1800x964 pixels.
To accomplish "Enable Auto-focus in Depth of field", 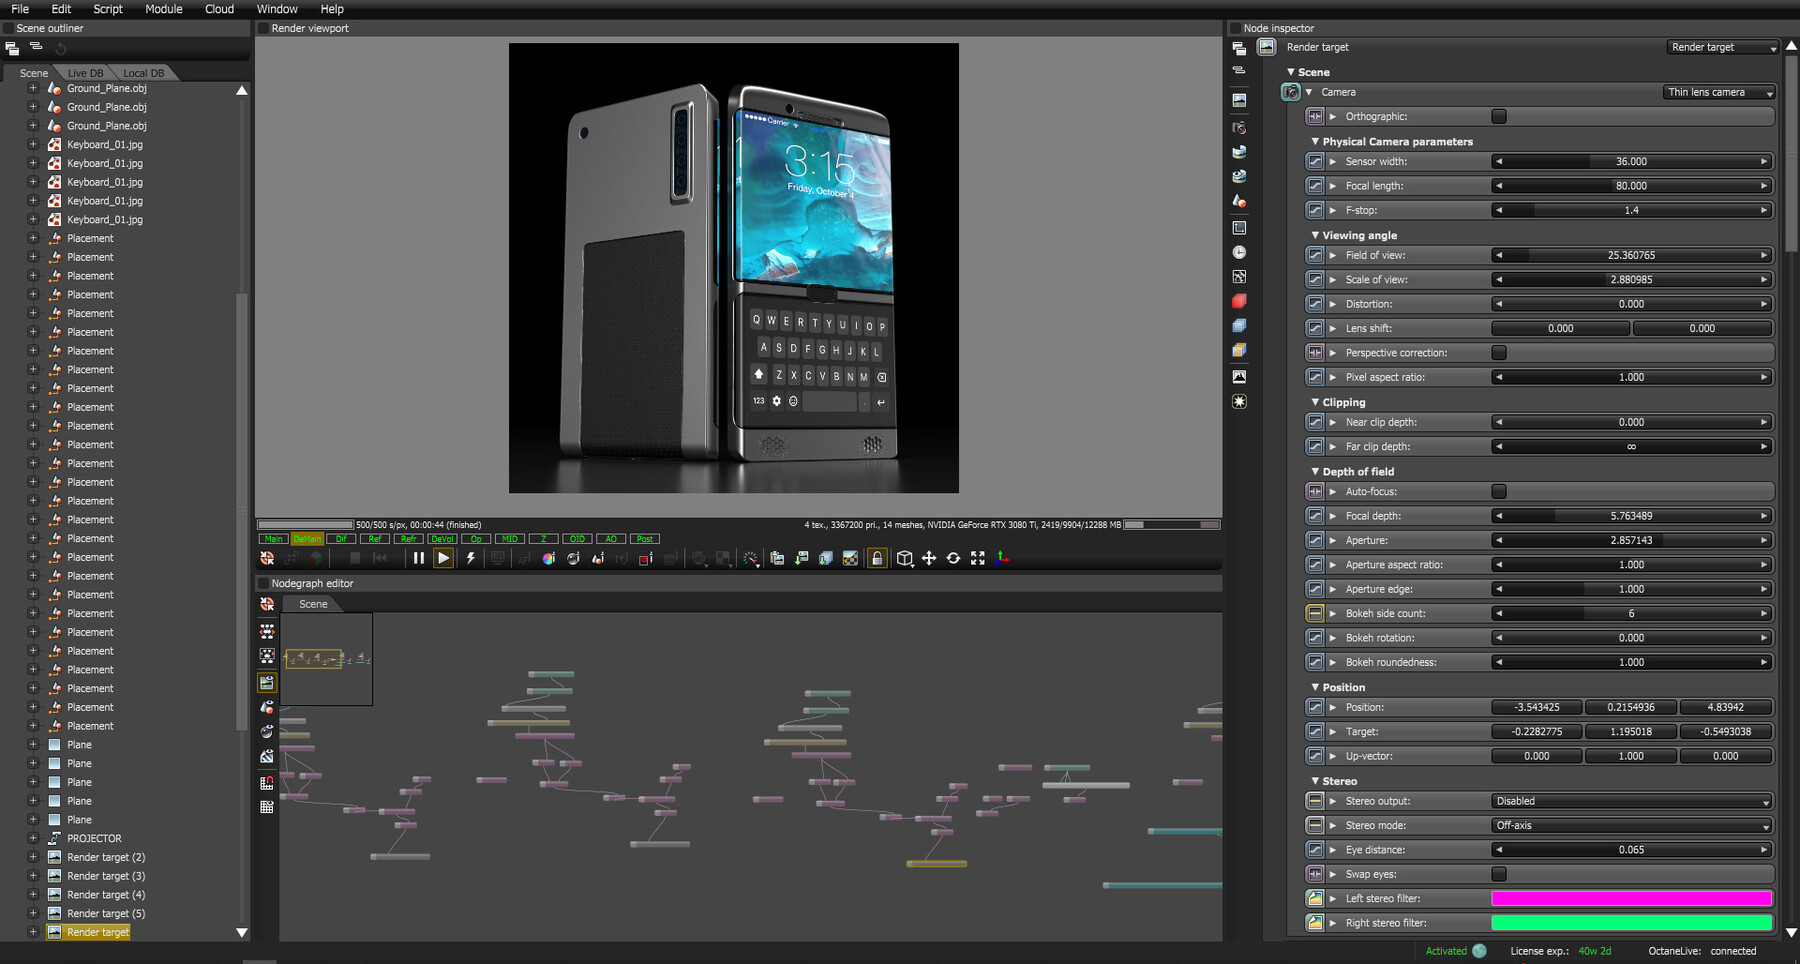I will pyautogui.click(x=1497, y=491).
